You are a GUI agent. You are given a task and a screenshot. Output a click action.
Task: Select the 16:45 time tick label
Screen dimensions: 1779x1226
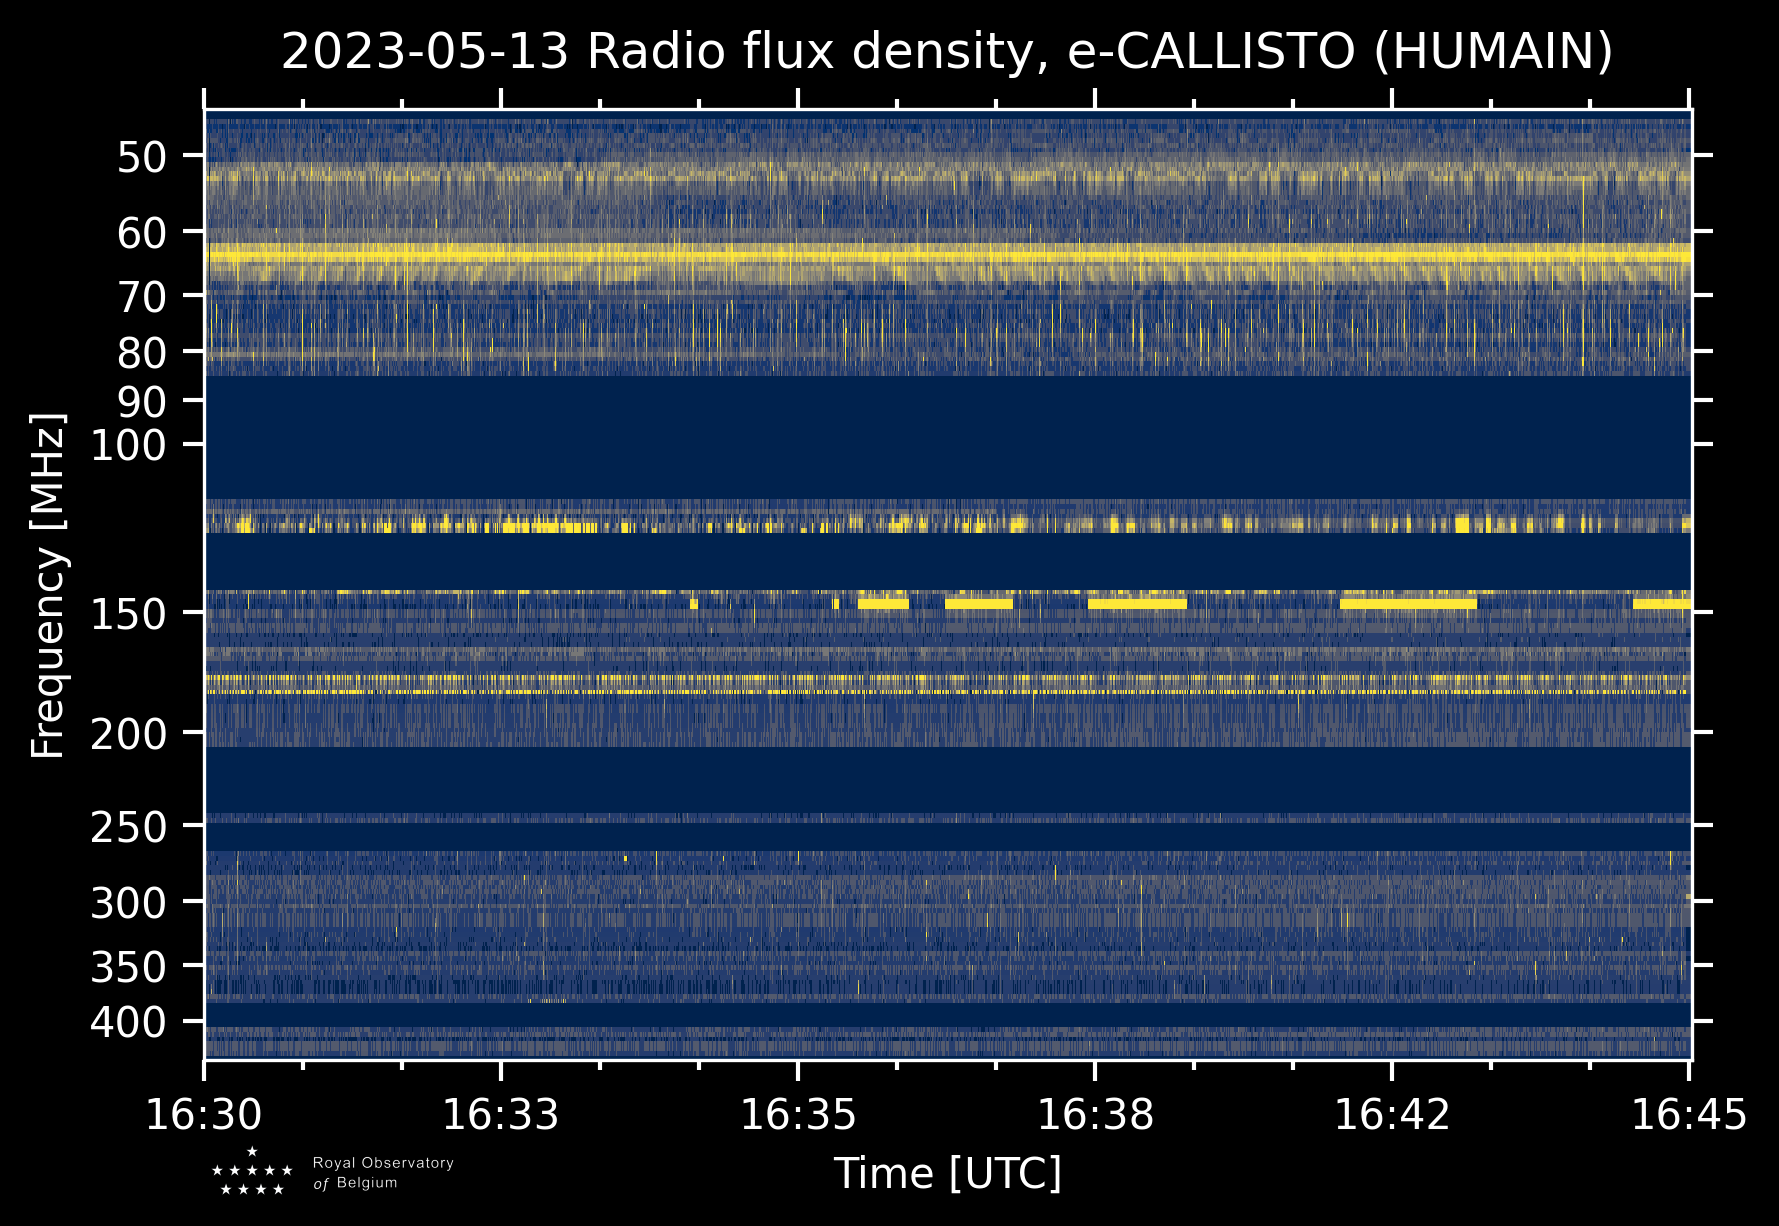(x=1689, y=1115)
